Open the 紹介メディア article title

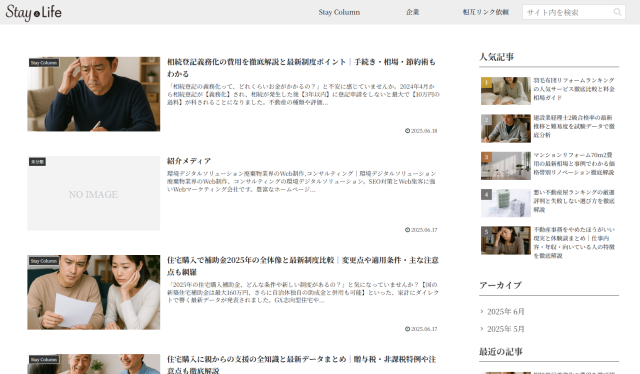(x=189, y=161)
